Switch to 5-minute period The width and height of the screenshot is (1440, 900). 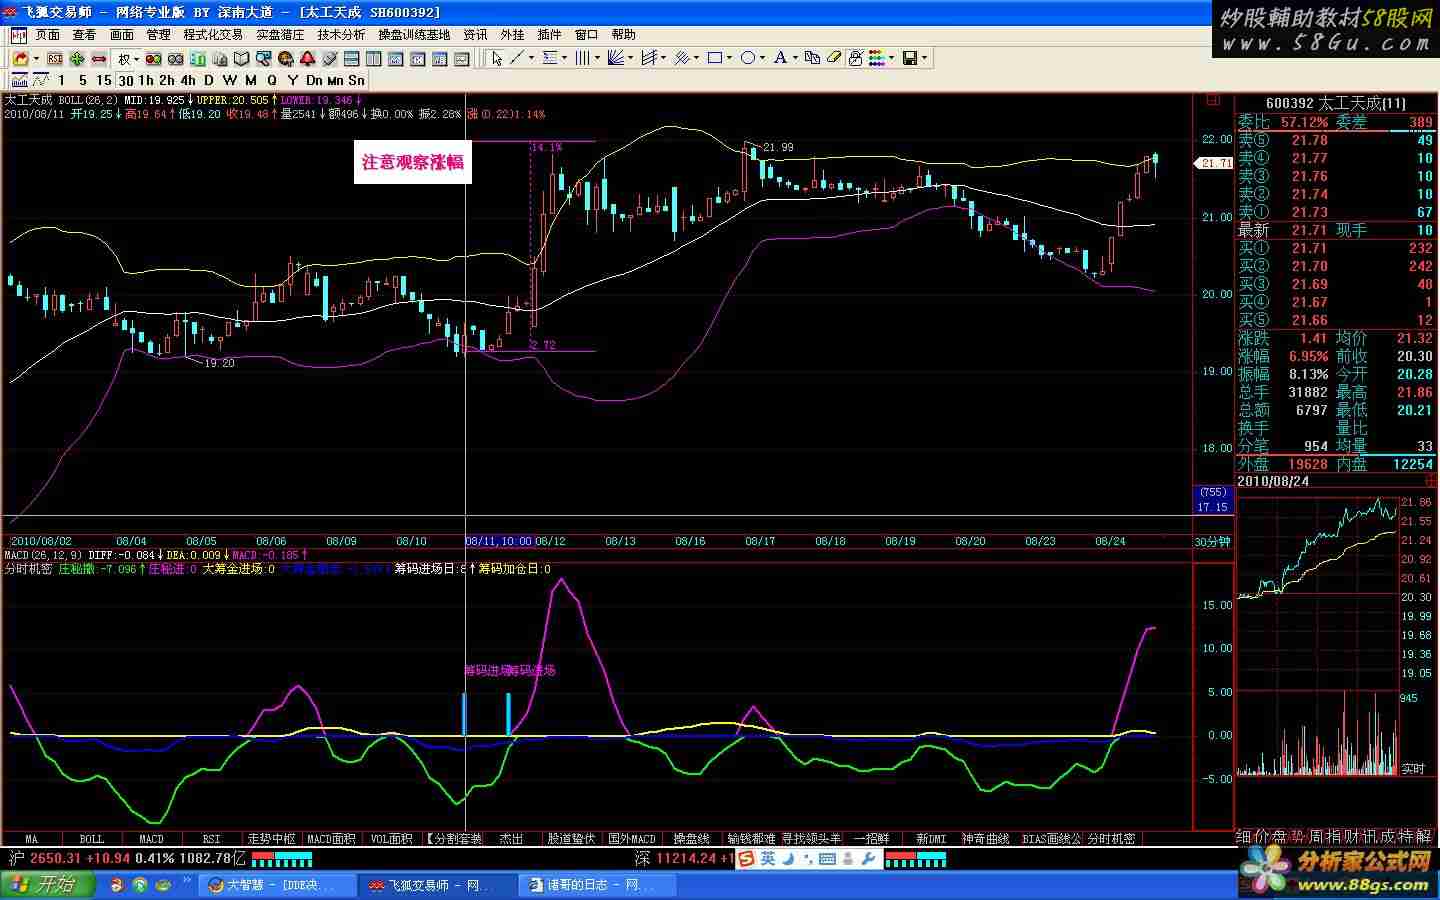click(x=83, y=80)
